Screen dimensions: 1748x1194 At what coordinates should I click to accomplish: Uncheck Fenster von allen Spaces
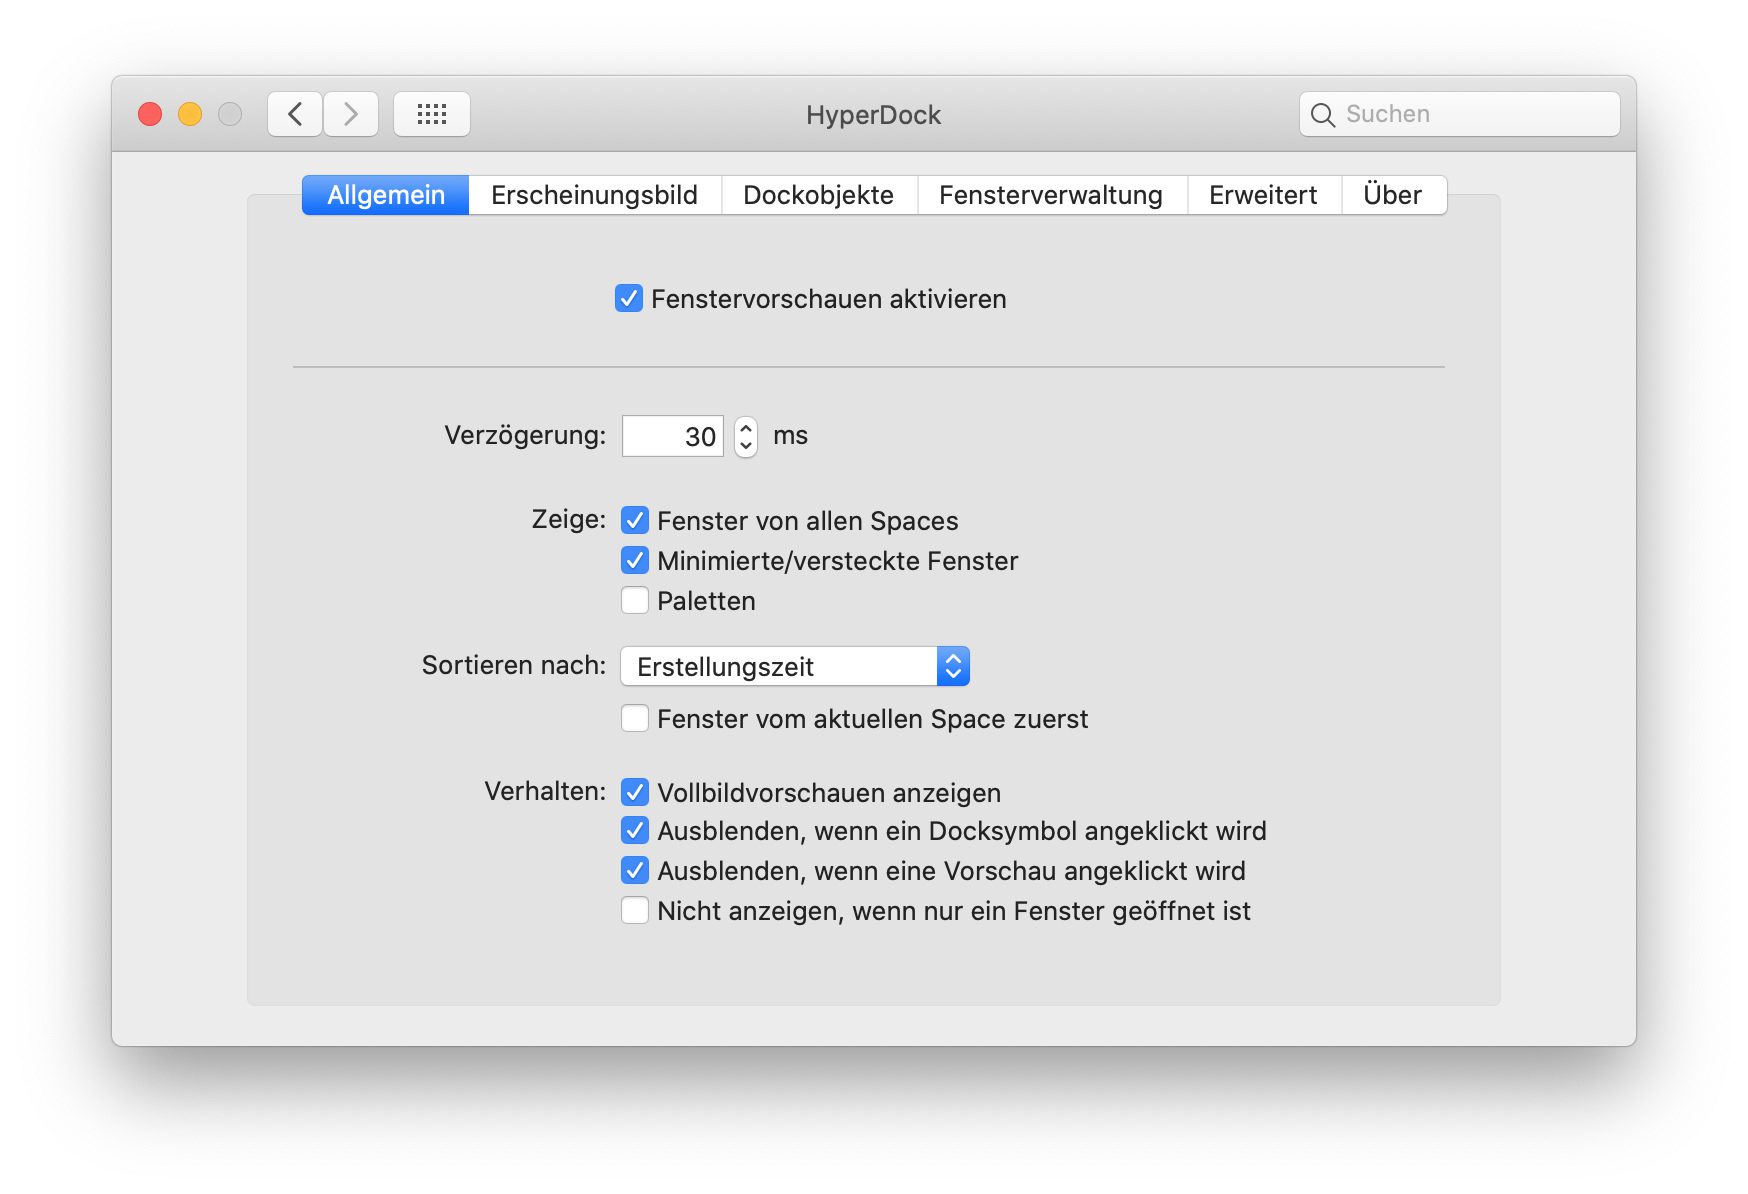click(x=635, y=520)
